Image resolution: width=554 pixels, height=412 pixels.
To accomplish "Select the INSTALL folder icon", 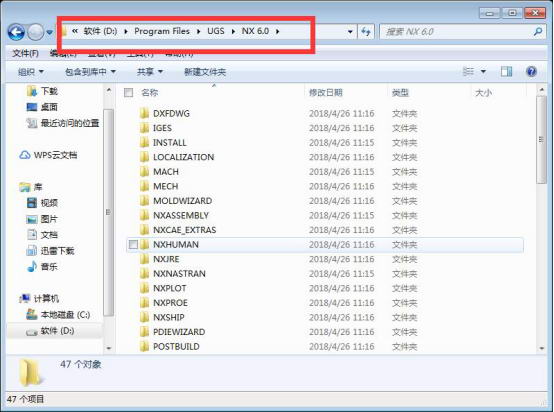I will tap(144, 142).
